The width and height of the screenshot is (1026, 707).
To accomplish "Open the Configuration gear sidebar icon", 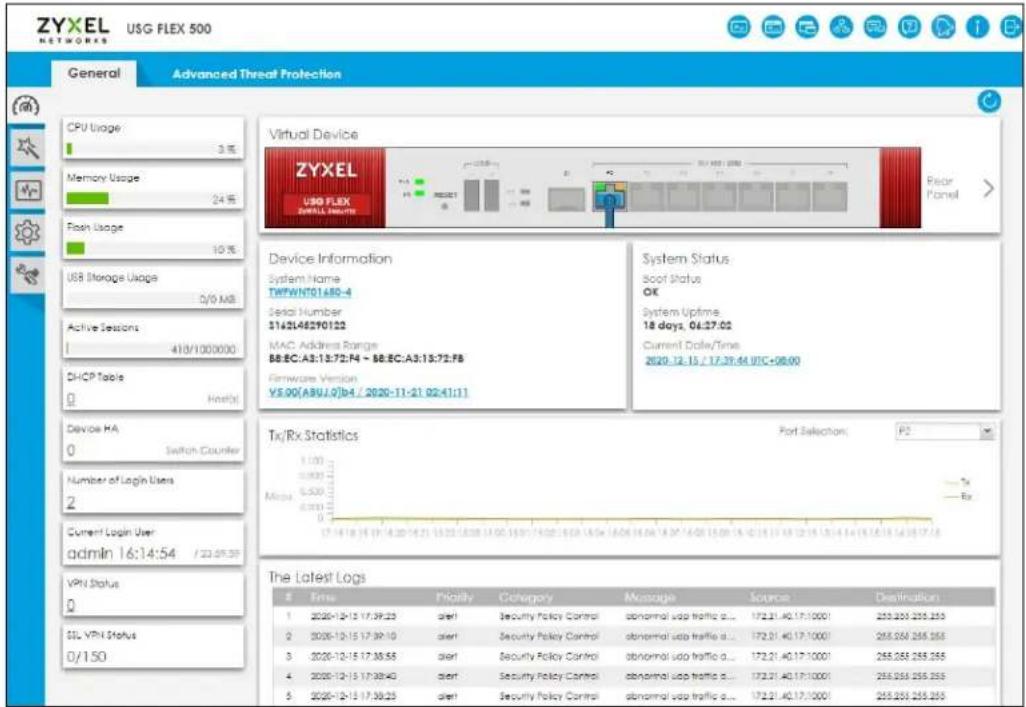I will 27,232.
